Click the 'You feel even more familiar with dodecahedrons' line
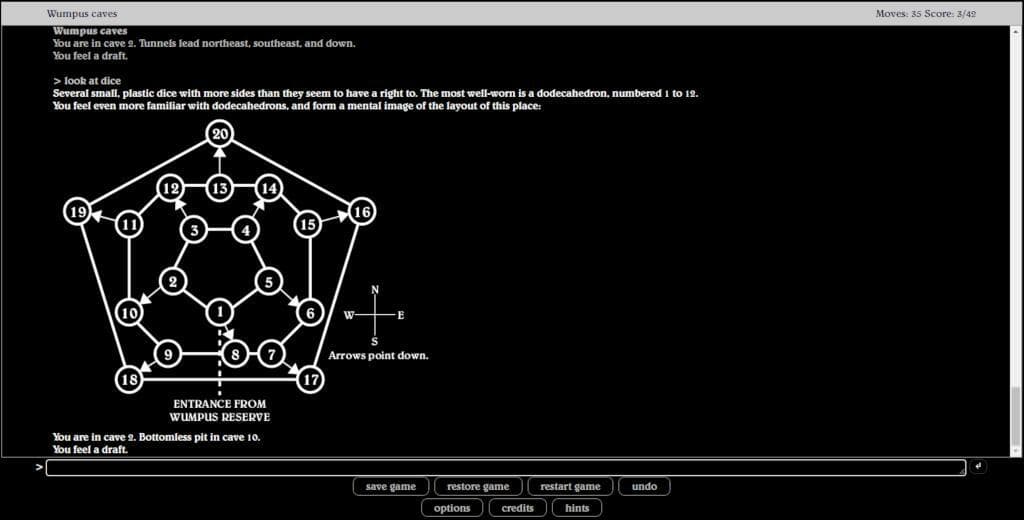This screenshot has height=520, width=1024. click(x=297, y=106)
